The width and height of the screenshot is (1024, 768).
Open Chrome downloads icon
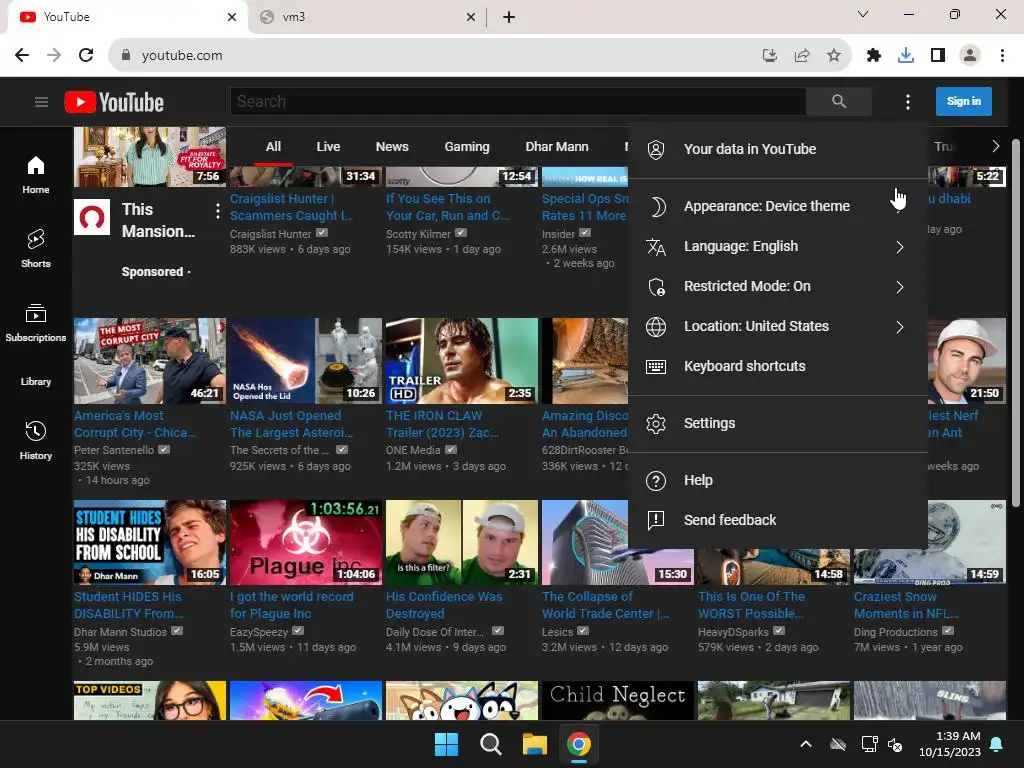point(906,56)
